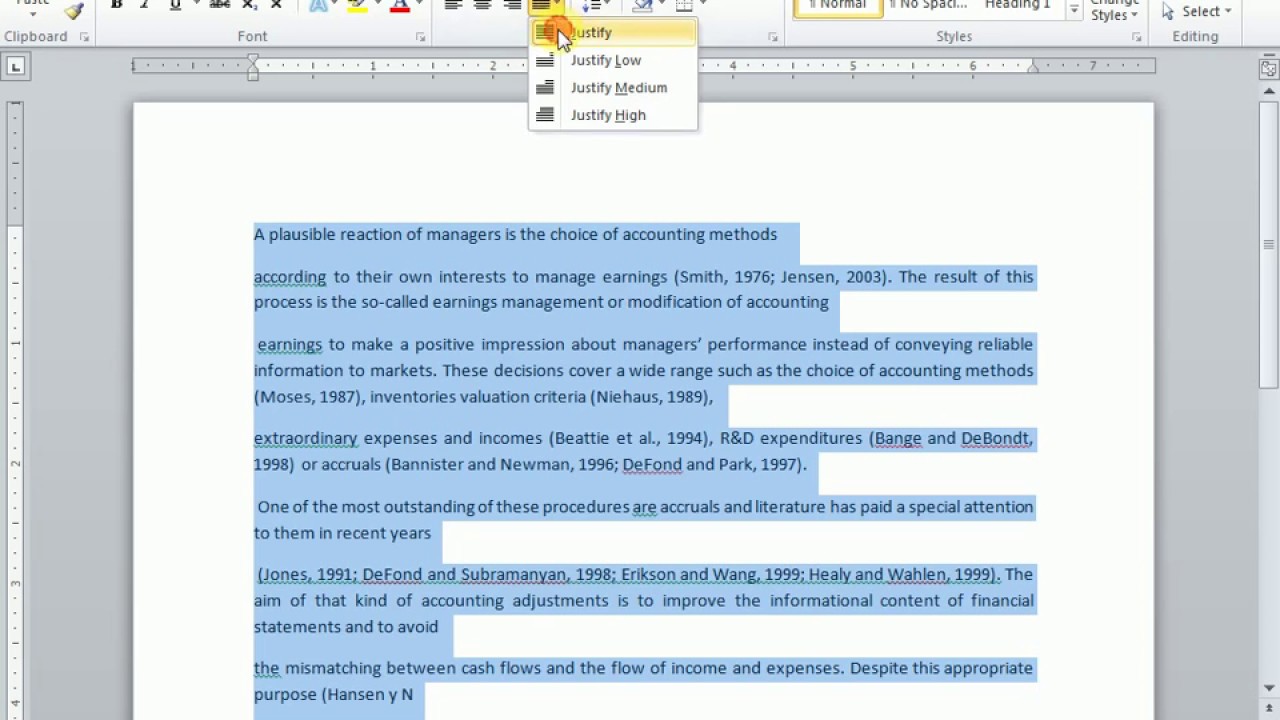The image size is (1280, 720).
Task: Click the underlined word 'extraordinary'
Action: pyautogui.click(x=305, y=438)
